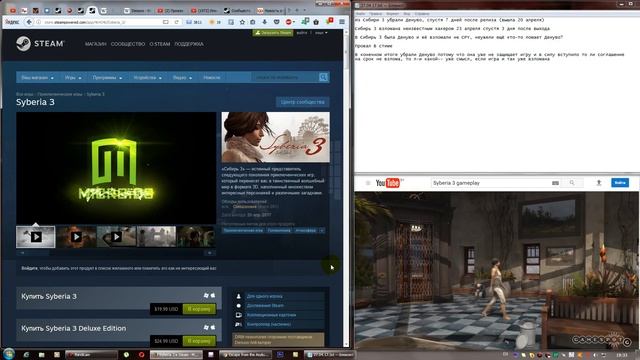Viewport: 640px width, 360px height.
Task: Click the green install Steam button
Action: point(273,33)
